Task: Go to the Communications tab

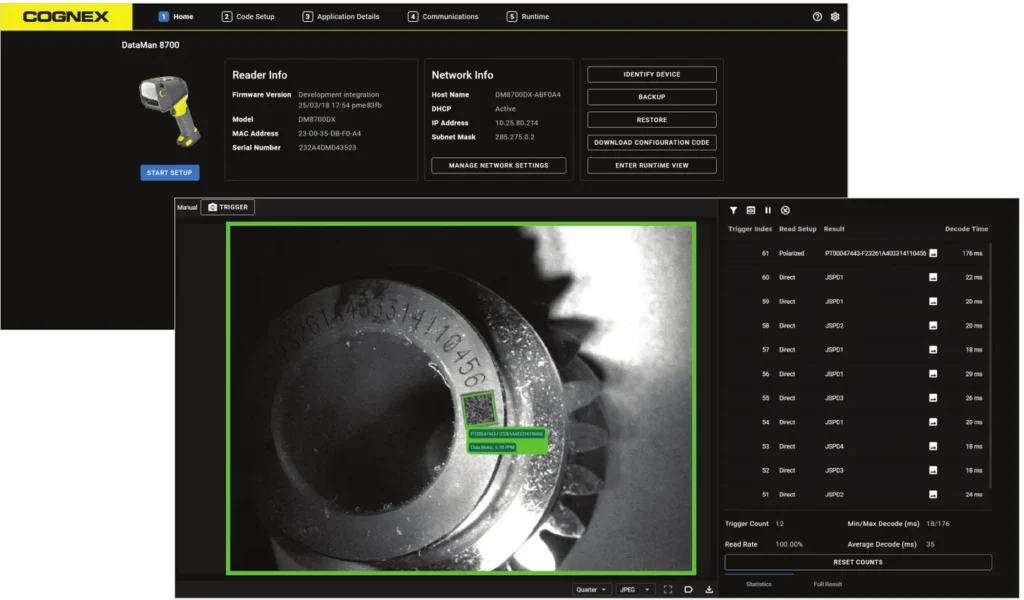Action: pyautogui.click(x=443, y=17)
